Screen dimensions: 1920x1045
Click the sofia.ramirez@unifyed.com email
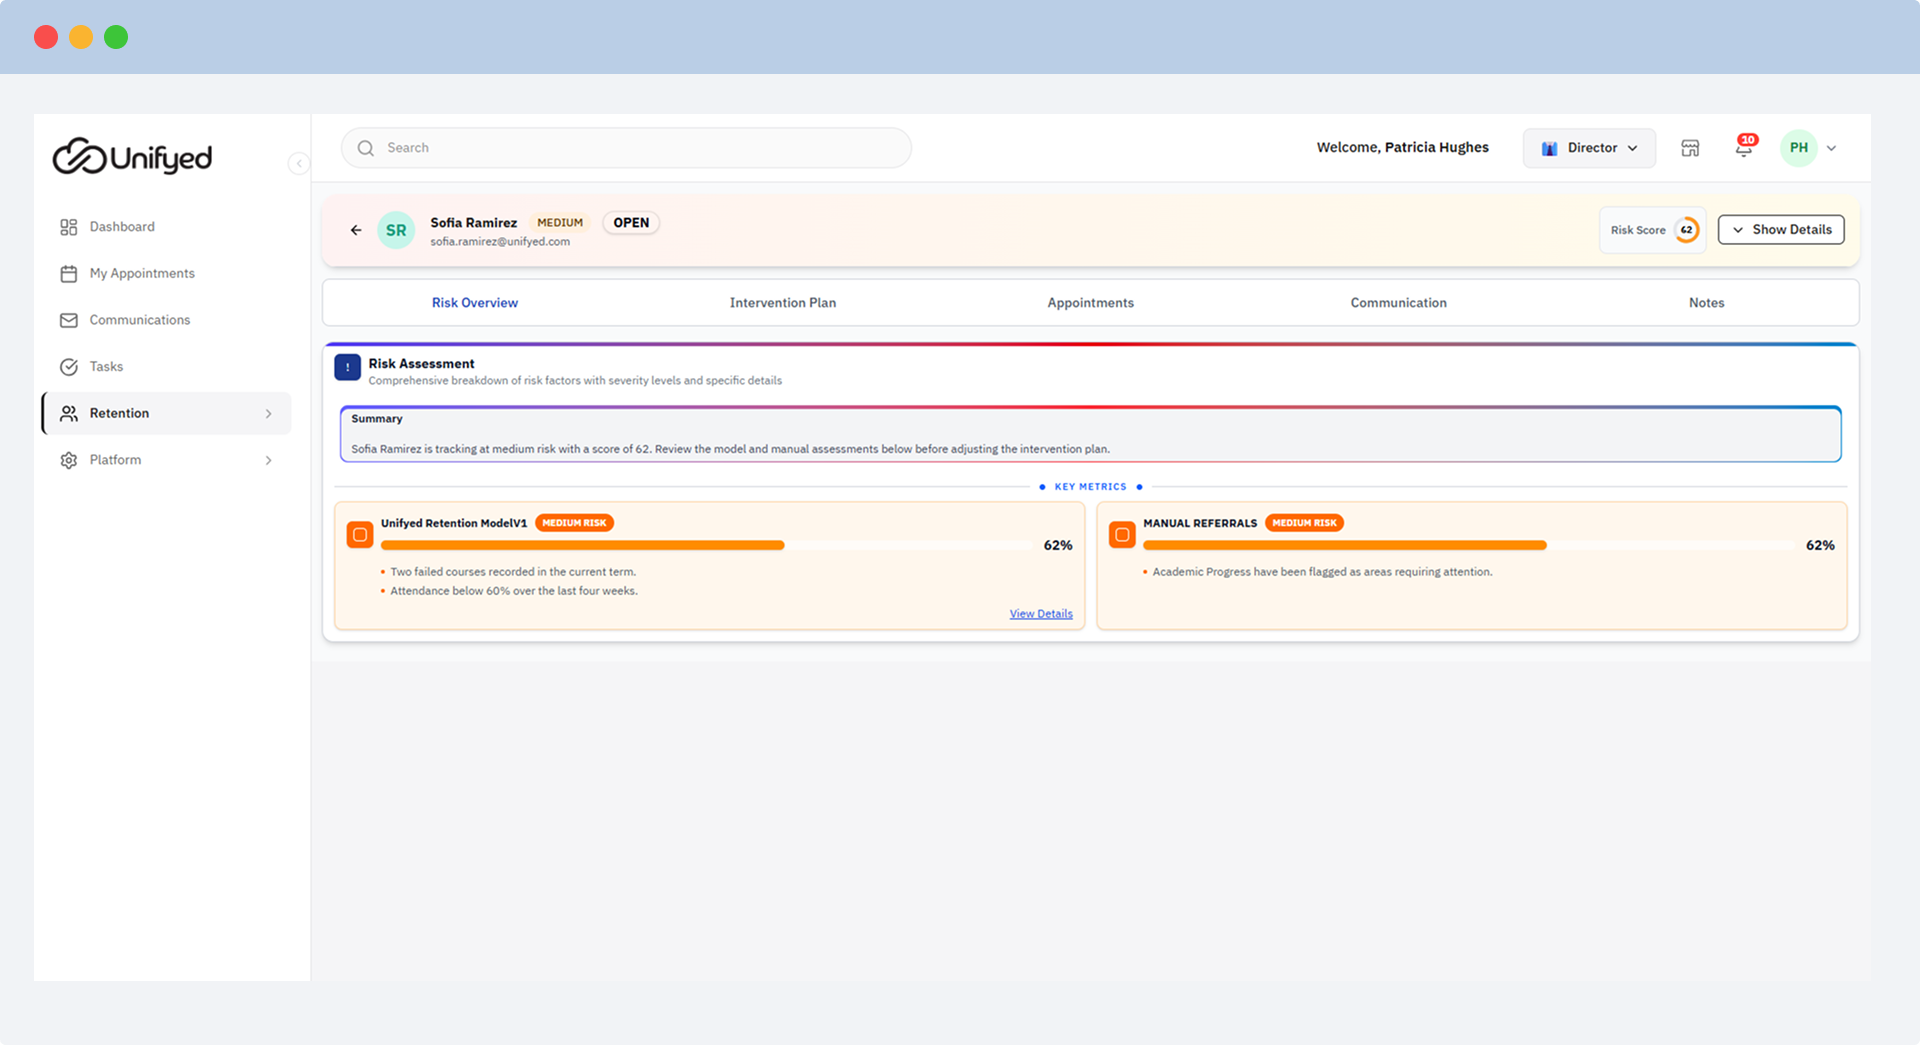click(x=500, y=242)
